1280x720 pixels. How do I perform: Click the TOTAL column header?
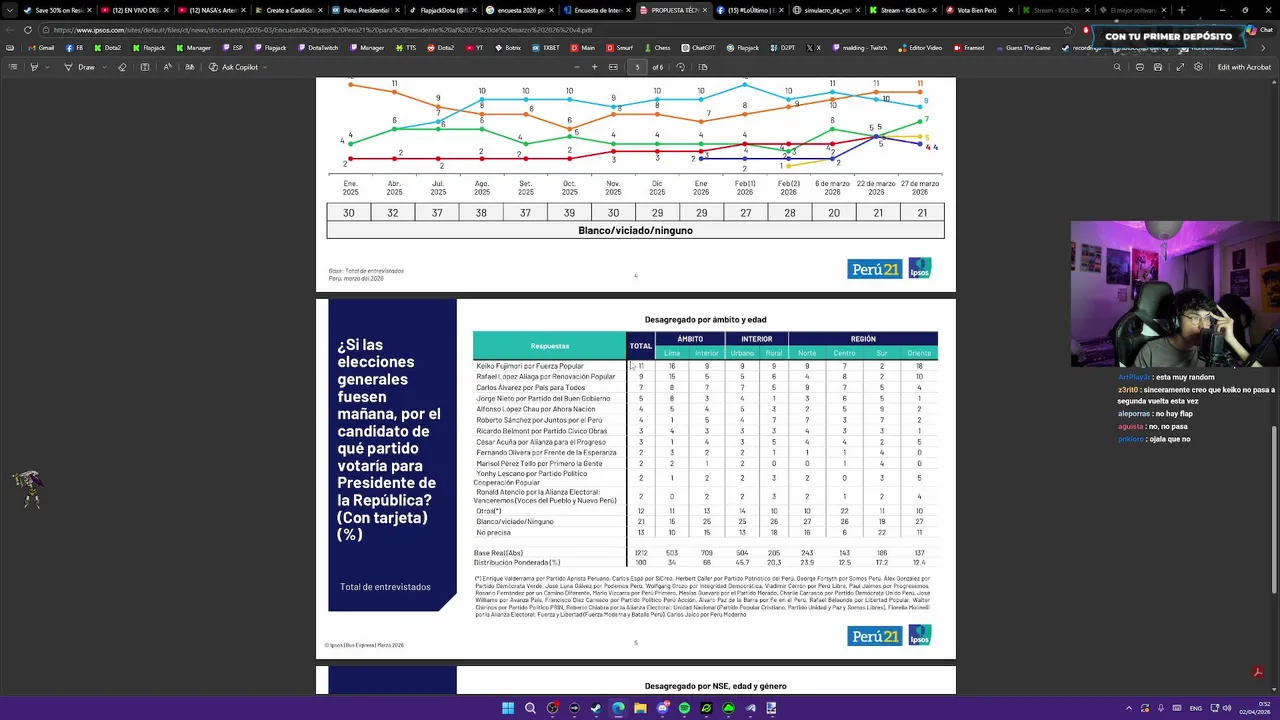640,346
